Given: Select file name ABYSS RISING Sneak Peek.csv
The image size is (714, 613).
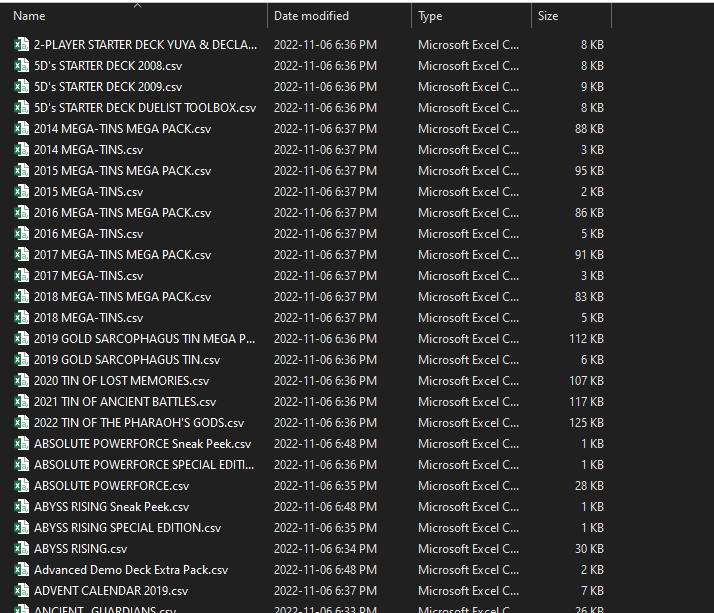Looking at the screenshot, I should click(x=112, y=506).
